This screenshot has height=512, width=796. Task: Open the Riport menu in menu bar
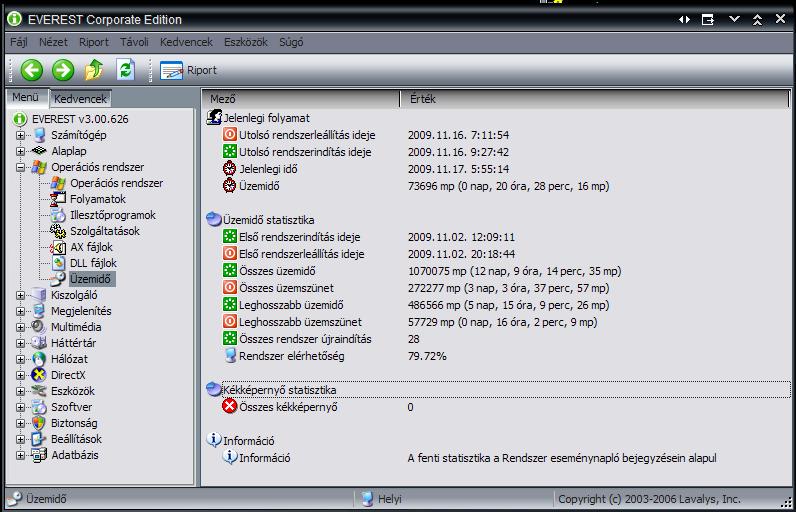pyautogui.click(x=94, y=42)
